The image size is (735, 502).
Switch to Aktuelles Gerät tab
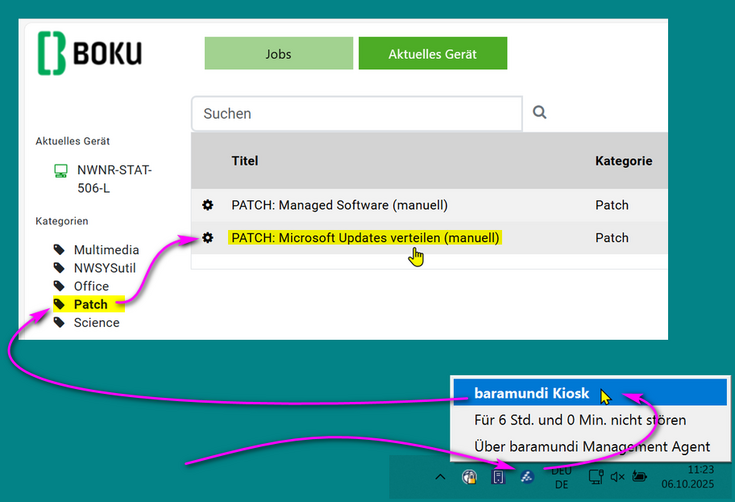tap(432, 54)
